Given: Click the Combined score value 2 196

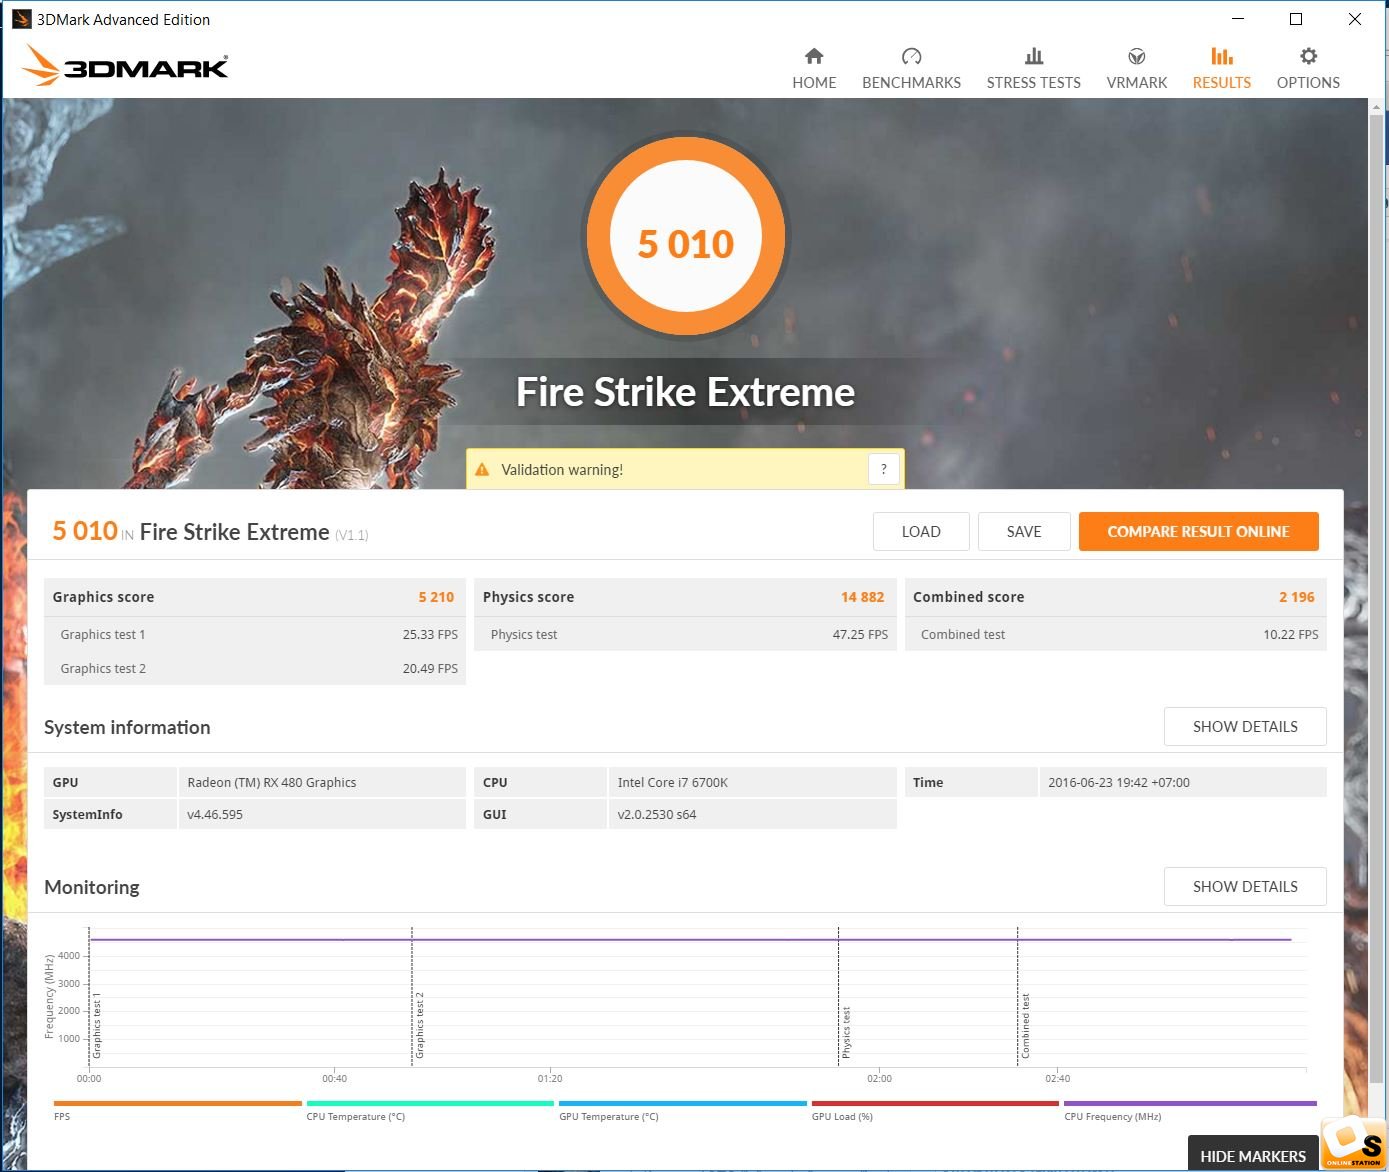Looking at the screenshot, I should [x=1297, y=597].
